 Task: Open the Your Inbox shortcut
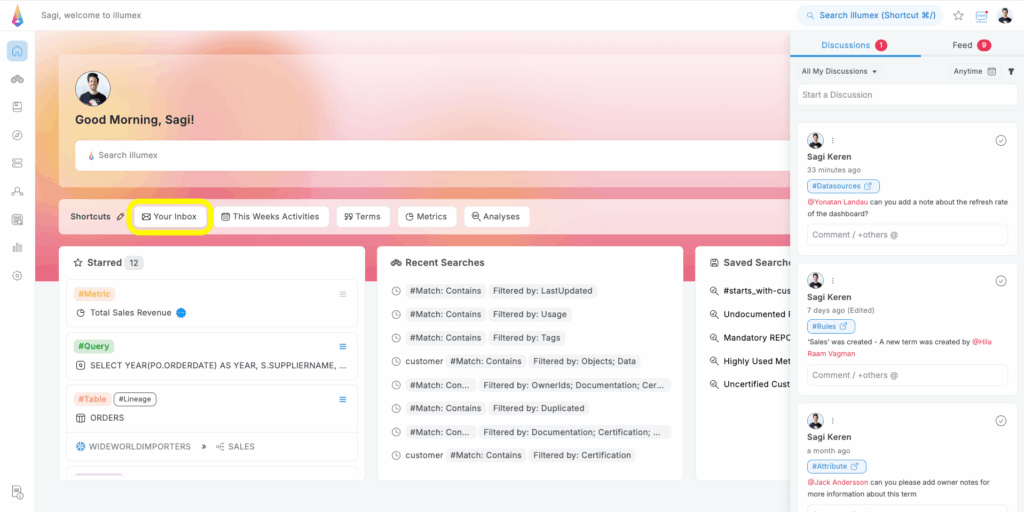click(170, 217)
